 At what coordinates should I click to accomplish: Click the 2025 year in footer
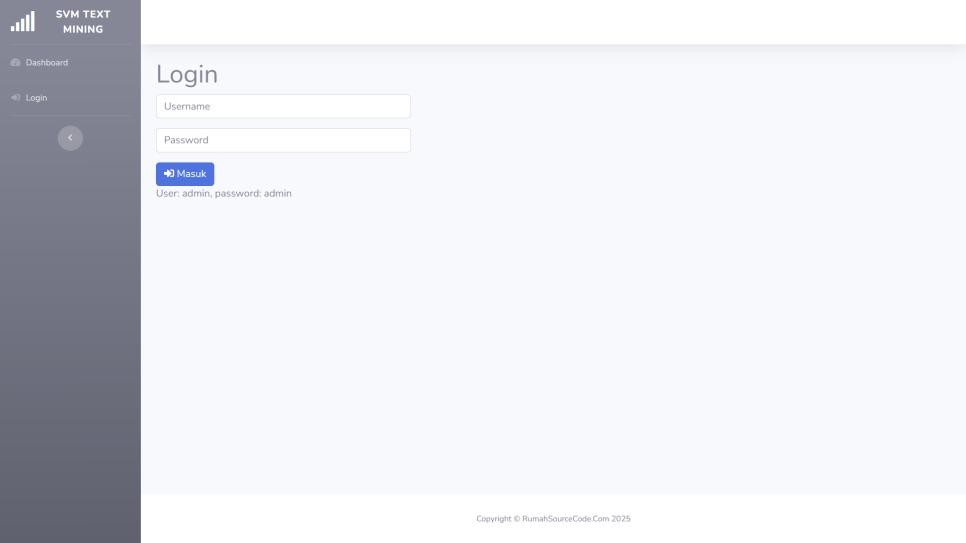point(622,519)
